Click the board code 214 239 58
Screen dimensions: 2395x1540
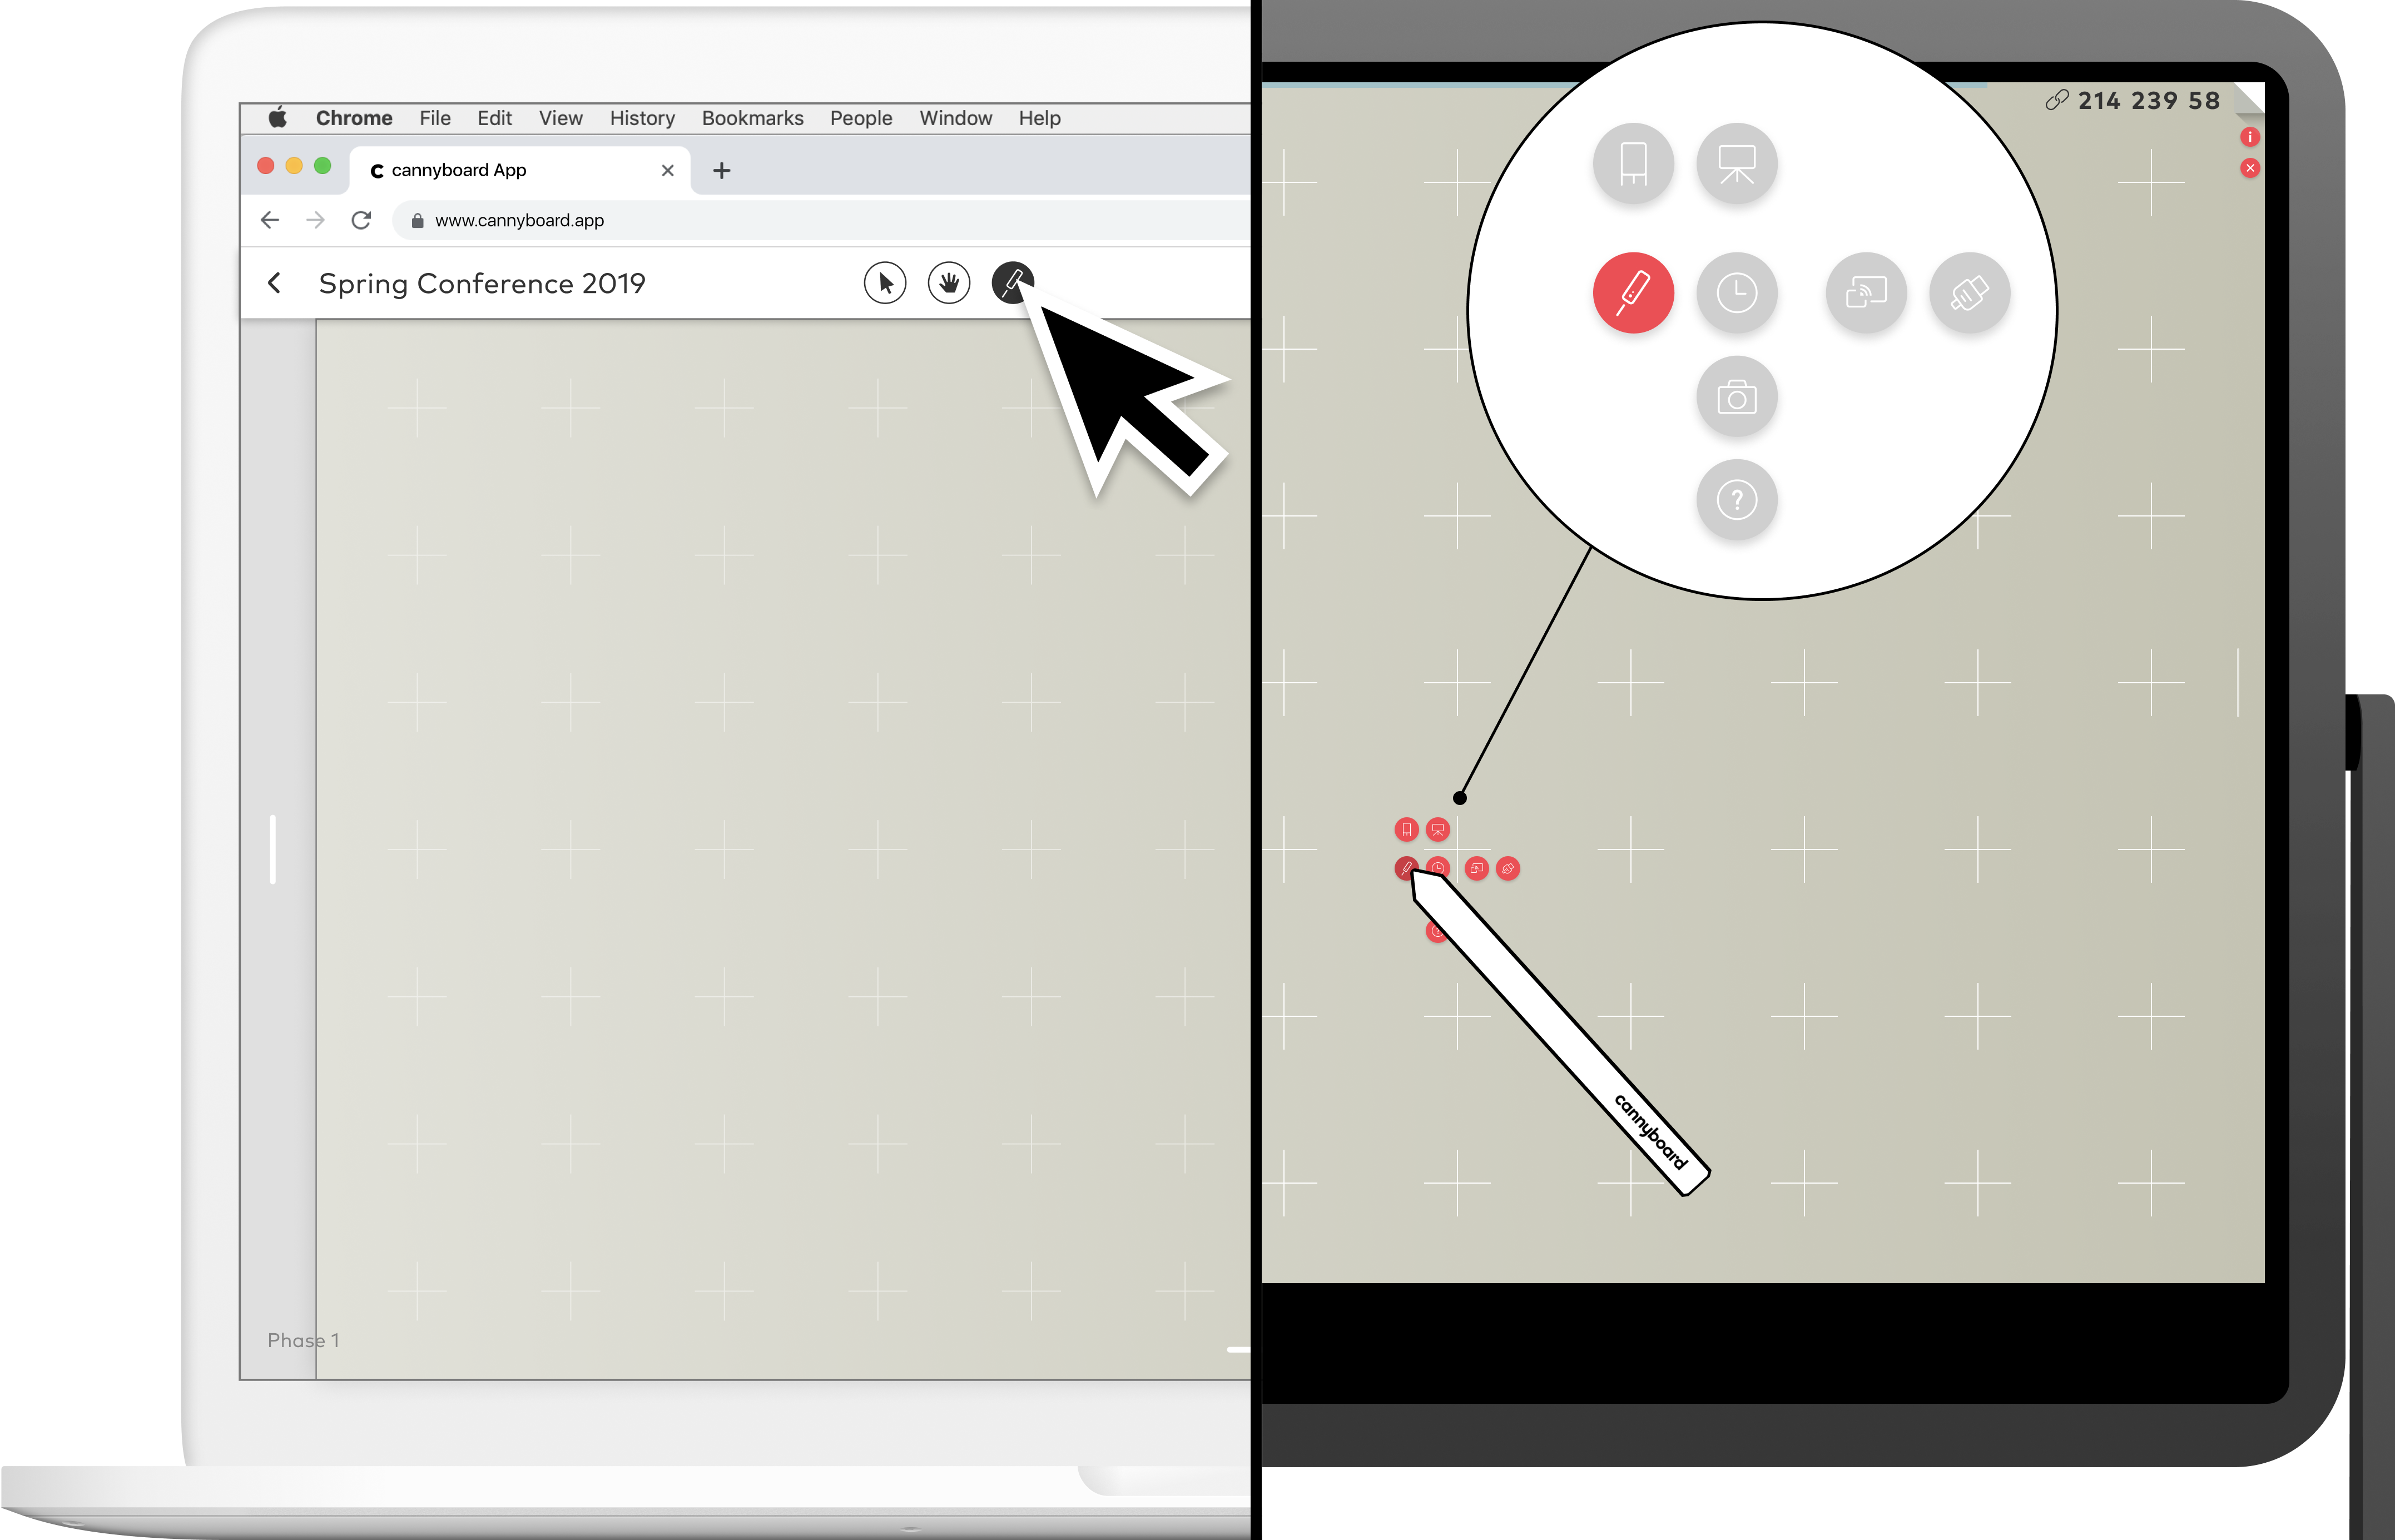2148,101
